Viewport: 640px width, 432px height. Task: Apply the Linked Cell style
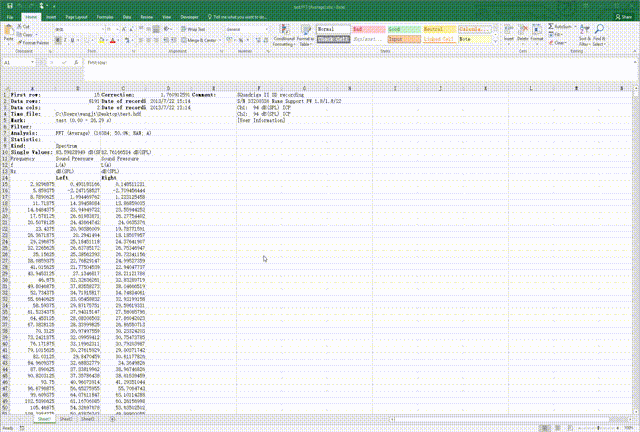439,39
